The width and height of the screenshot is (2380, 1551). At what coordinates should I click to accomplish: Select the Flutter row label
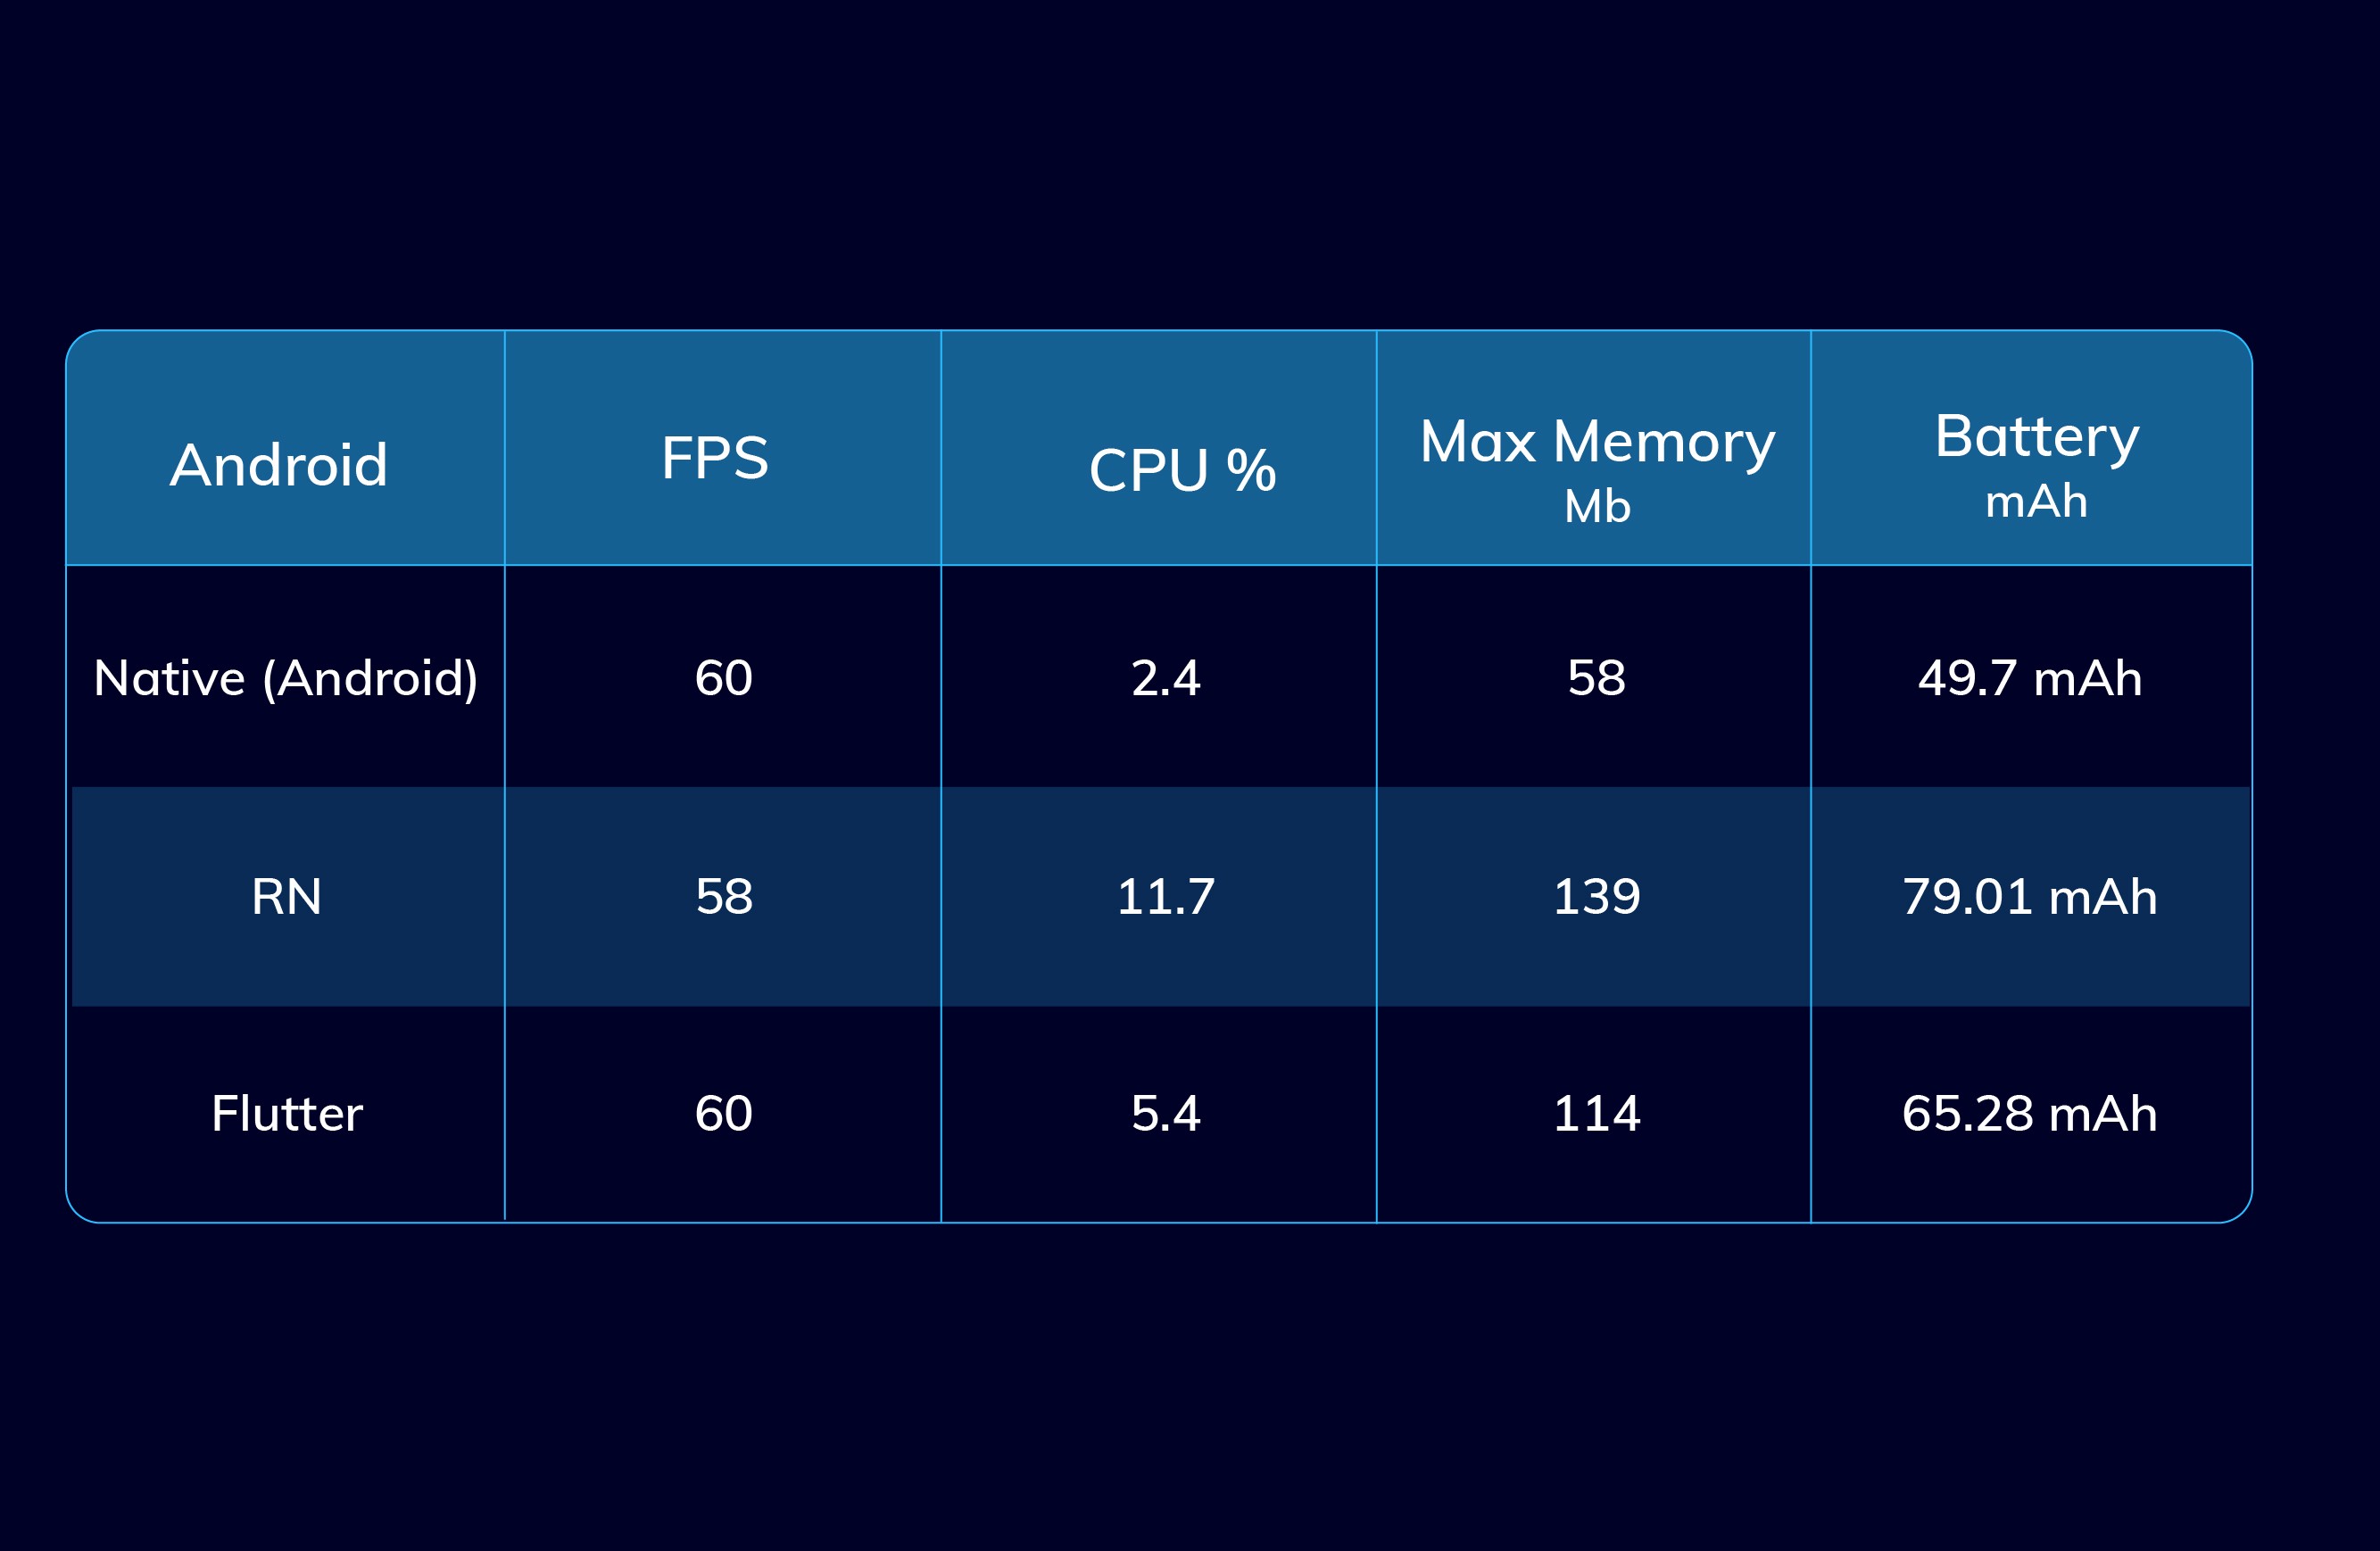click(x=286, y=1113)
